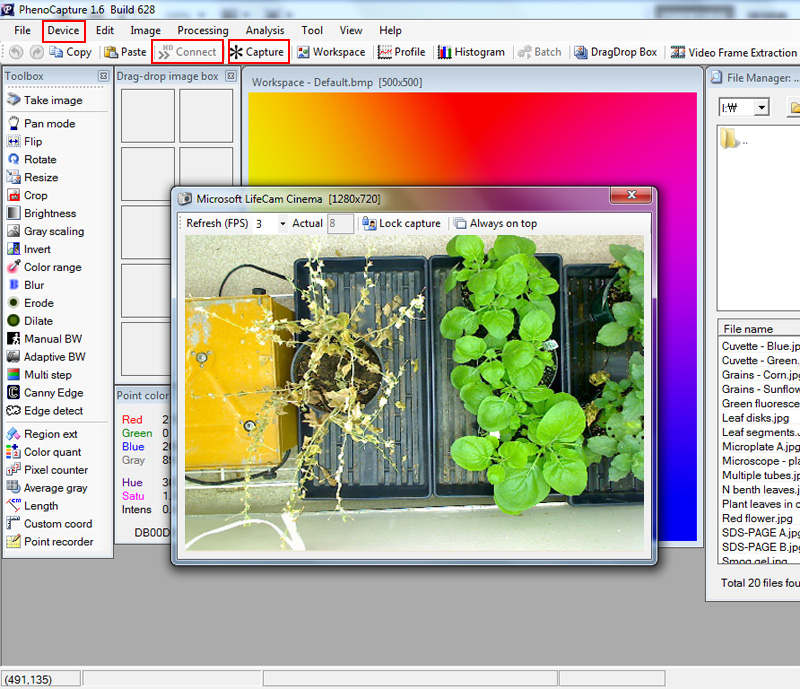Image resolution: width=800 pixels, height=689 pixels.
Task: Enable Always on top option
Action: 495,224
